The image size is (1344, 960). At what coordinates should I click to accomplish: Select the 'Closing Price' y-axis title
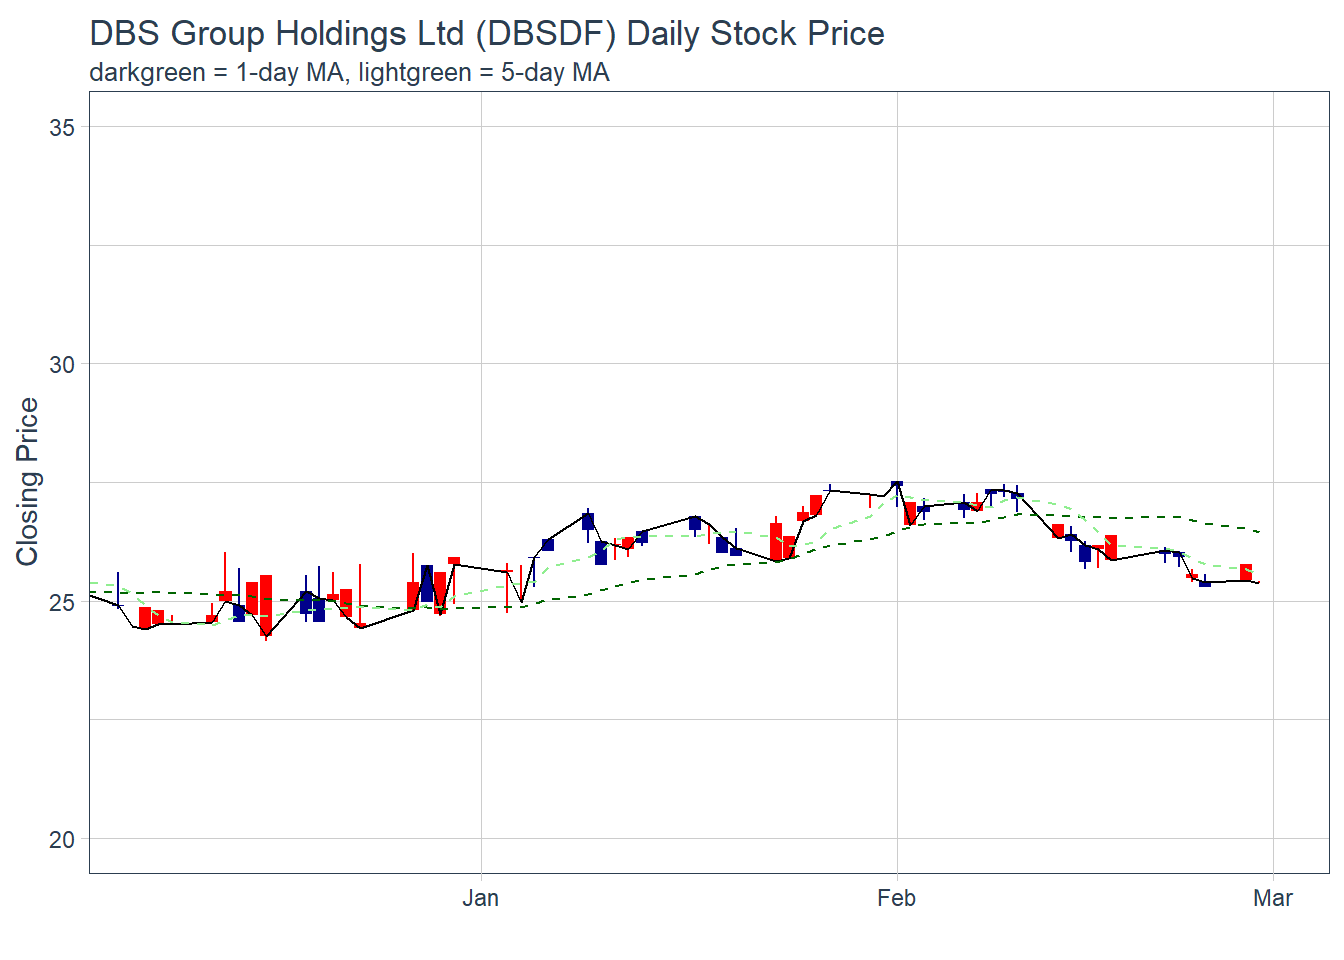tap(27, 481)
